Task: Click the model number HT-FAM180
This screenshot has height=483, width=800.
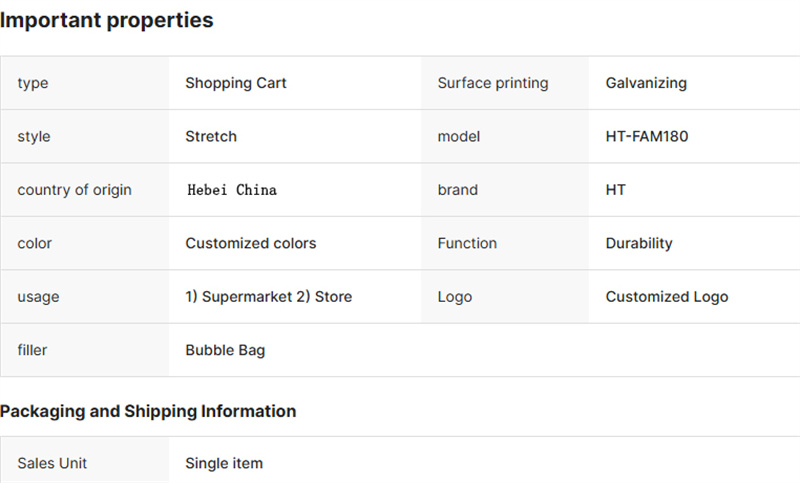Action: pos(646,136)
